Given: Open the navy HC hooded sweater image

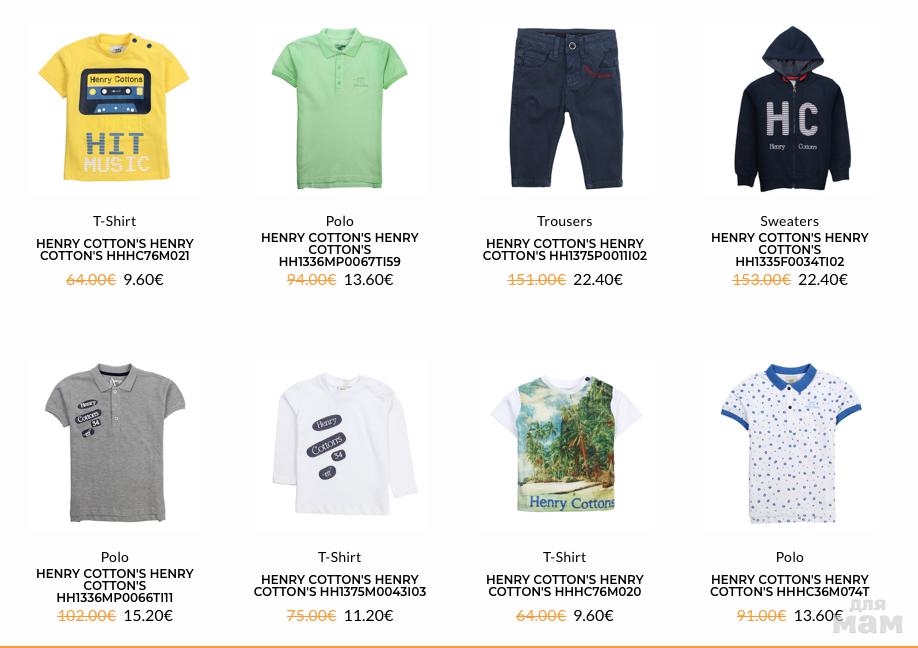Looking at the screenshot, I should (x=790, y=109).
